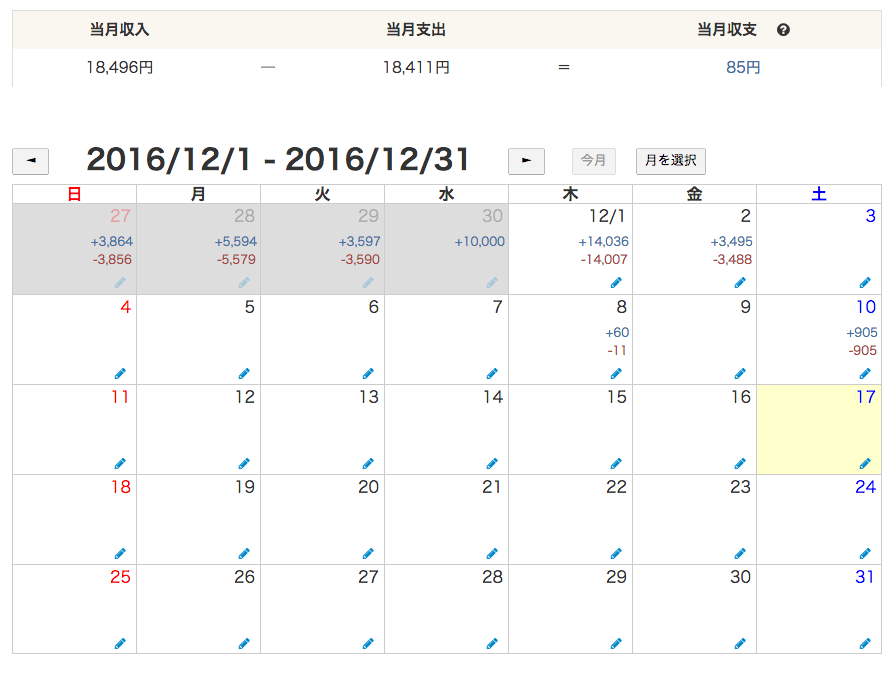This screenshot has height=675, width=896.
Task: Edit entry pencil for December 9
Action: pyautogui.click(x=740, y=374)
